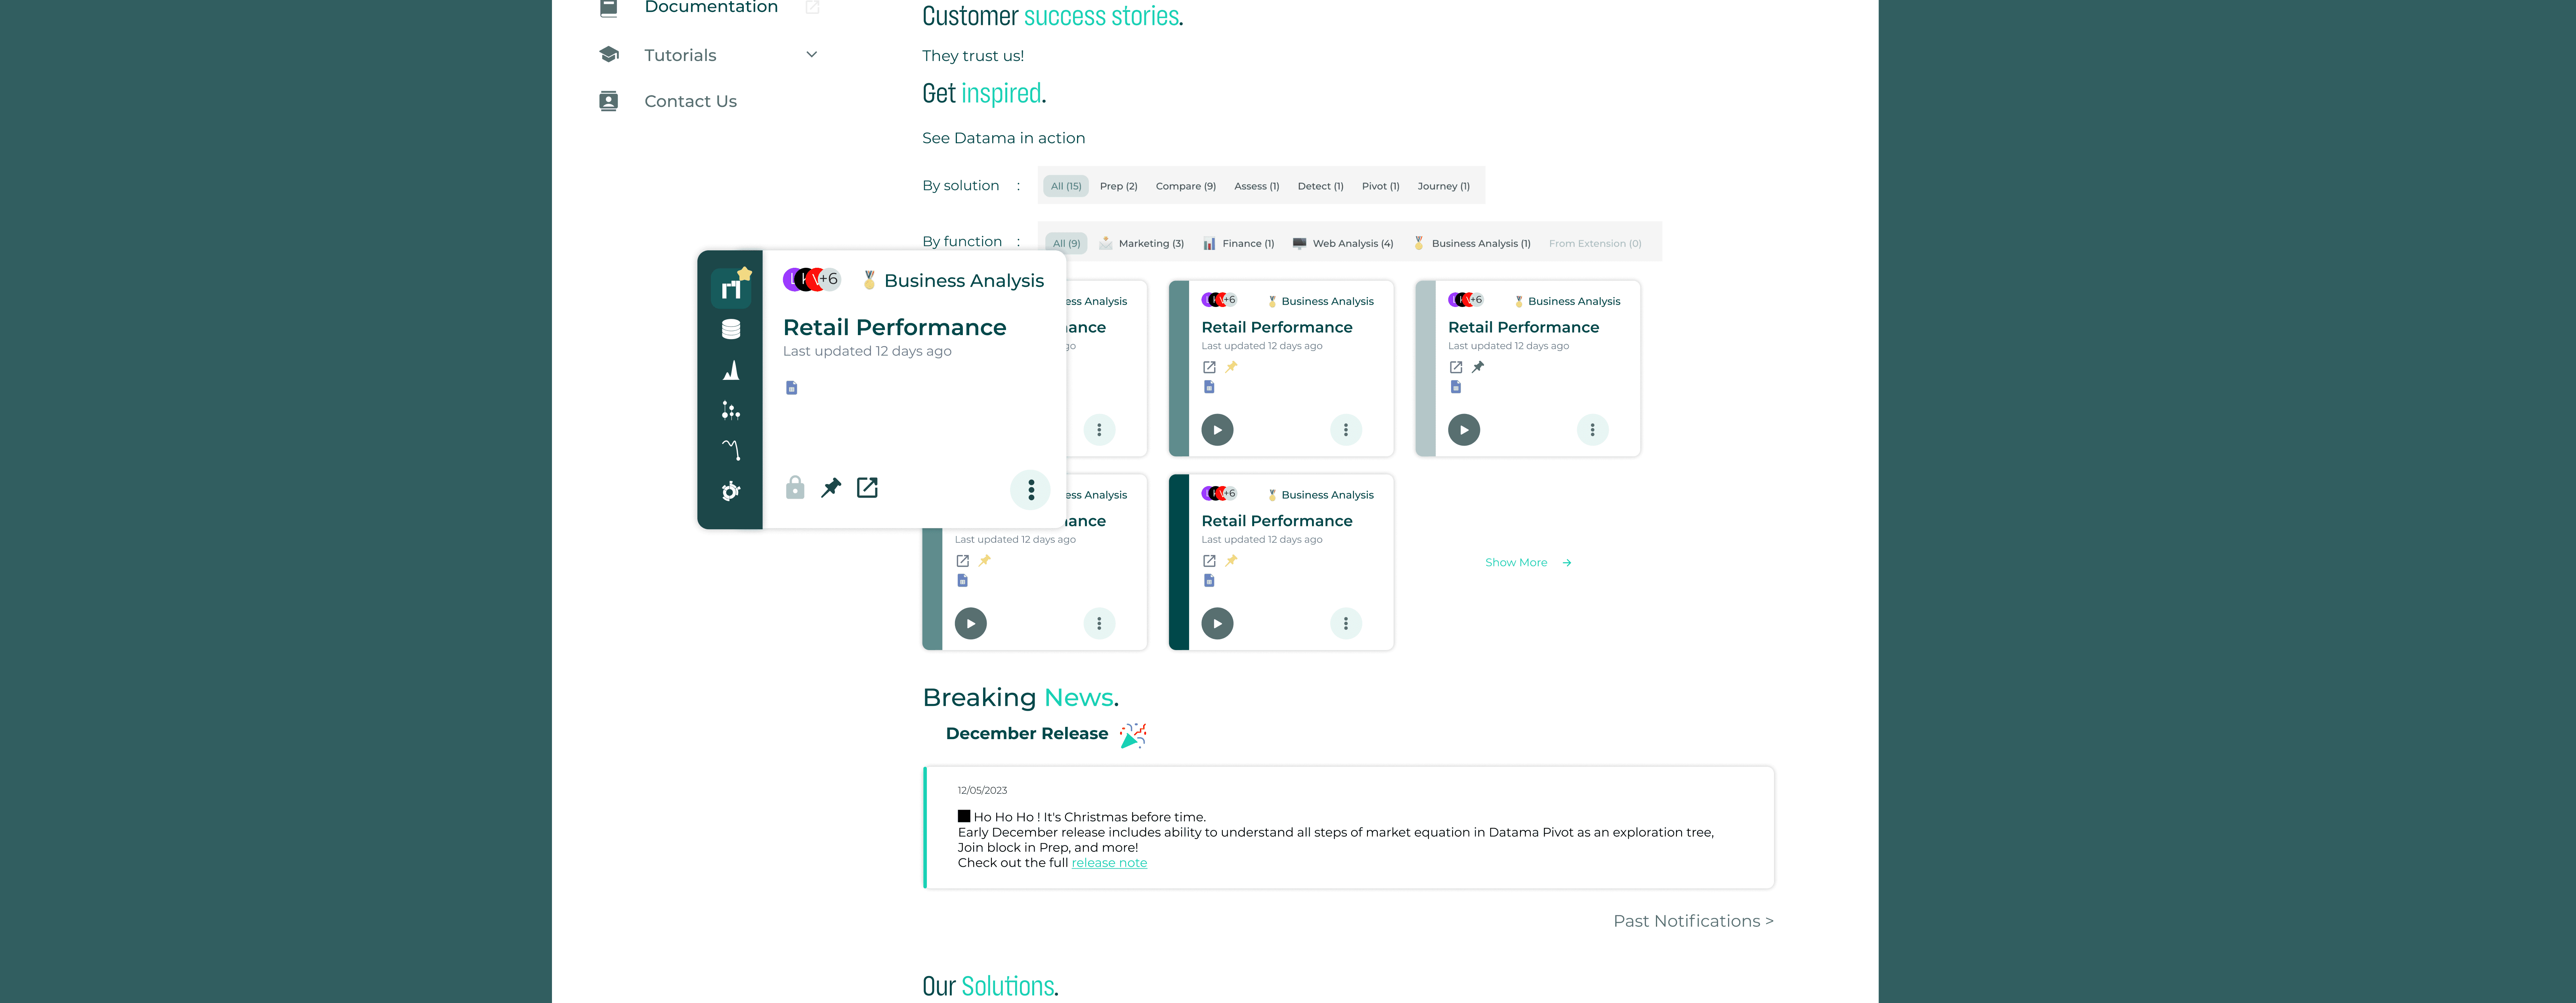This screenshot has height=1003, width=2576.
Task: Open Contact Us in the sidebar
Action: [690, 101]
